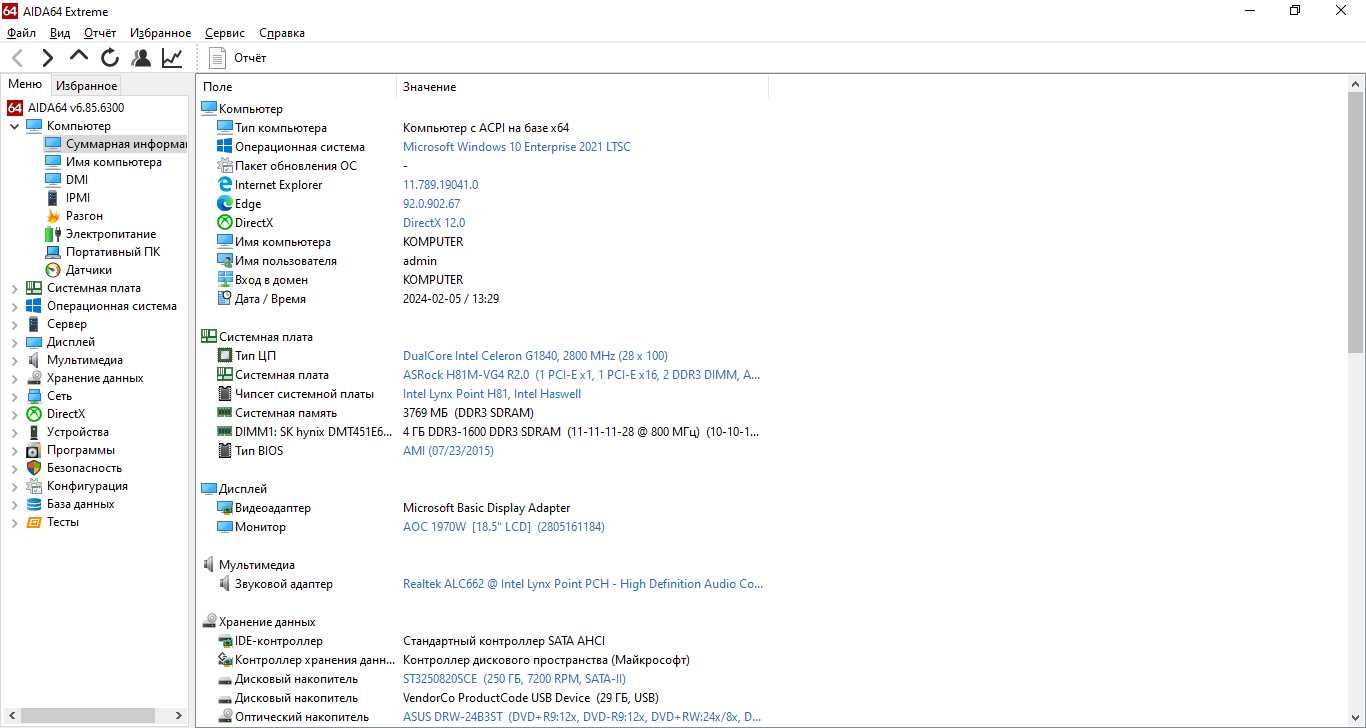Expand the DirectX tree node in sidebar

pyautogui.click(x=15, y=414)
